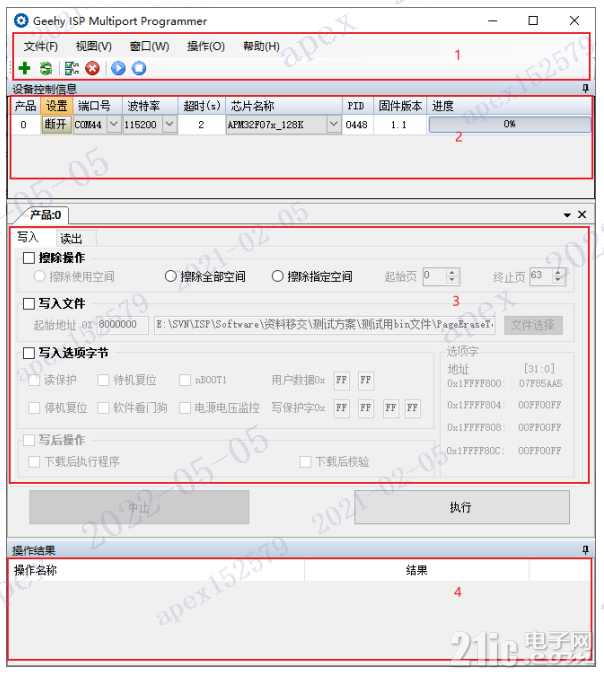Open the 产品:0 tab list arrow

click(567, 215)
